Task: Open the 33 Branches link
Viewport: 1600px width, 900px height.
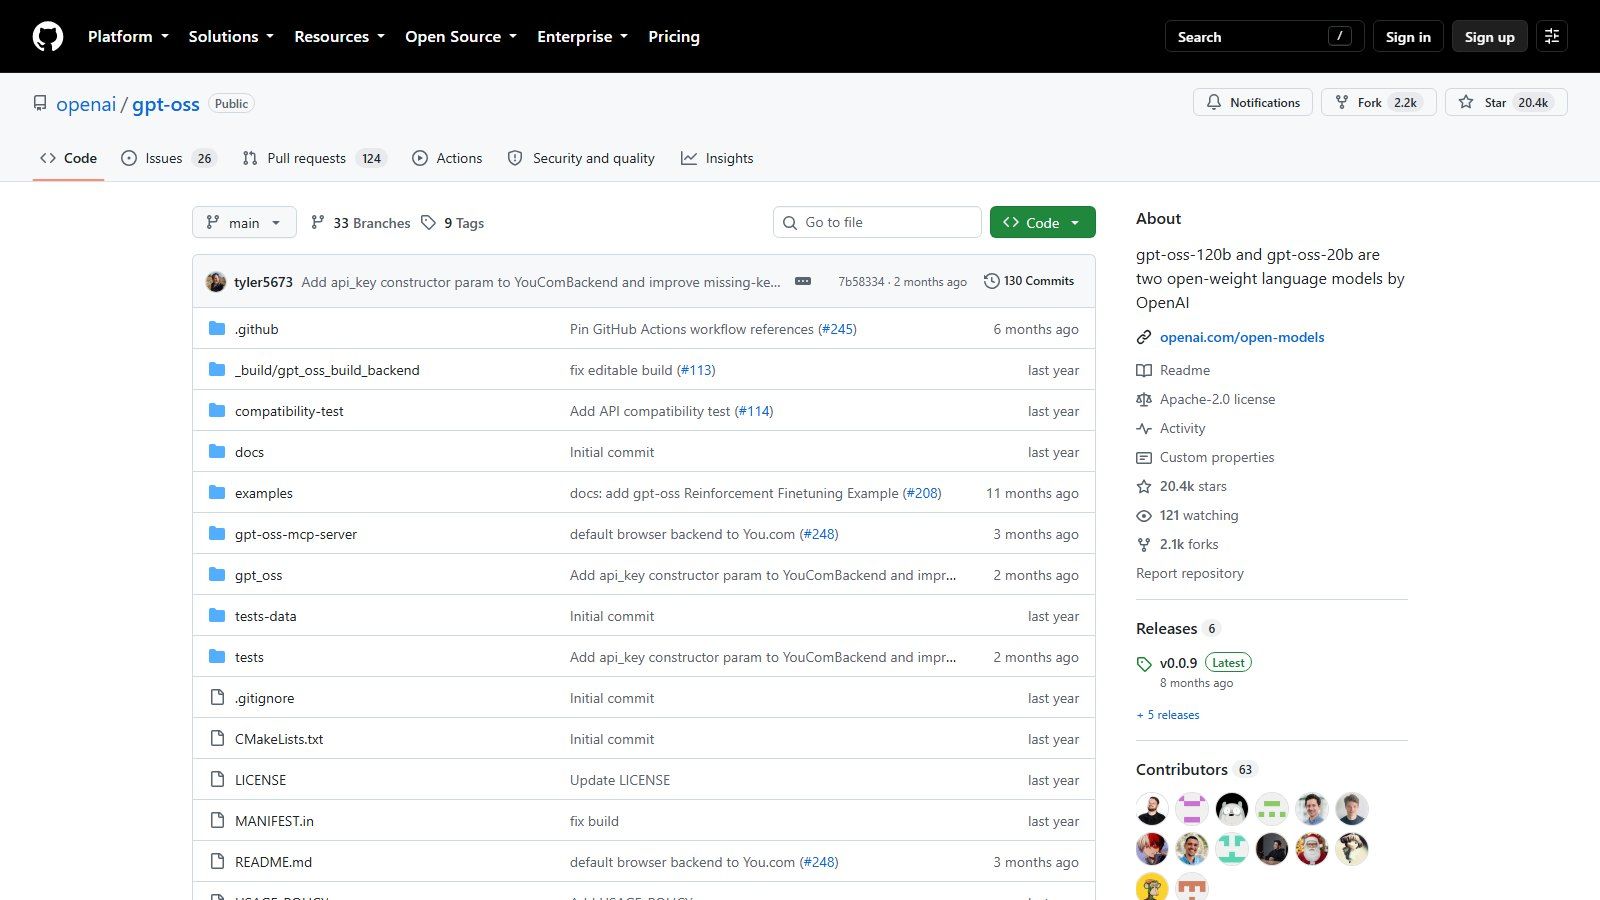Action: click(x=360, y=222)
